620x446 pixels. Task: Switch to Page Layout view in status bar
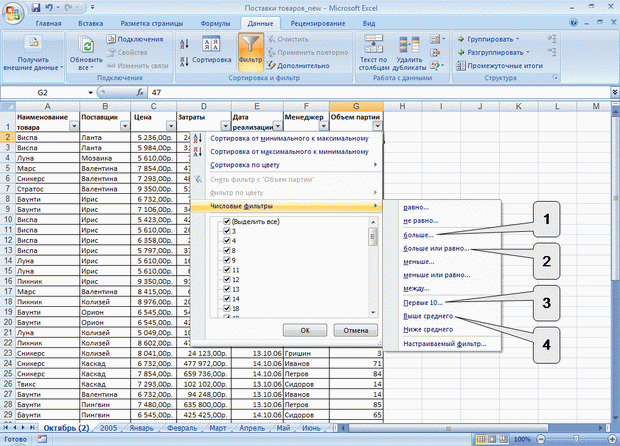point(492,439)
